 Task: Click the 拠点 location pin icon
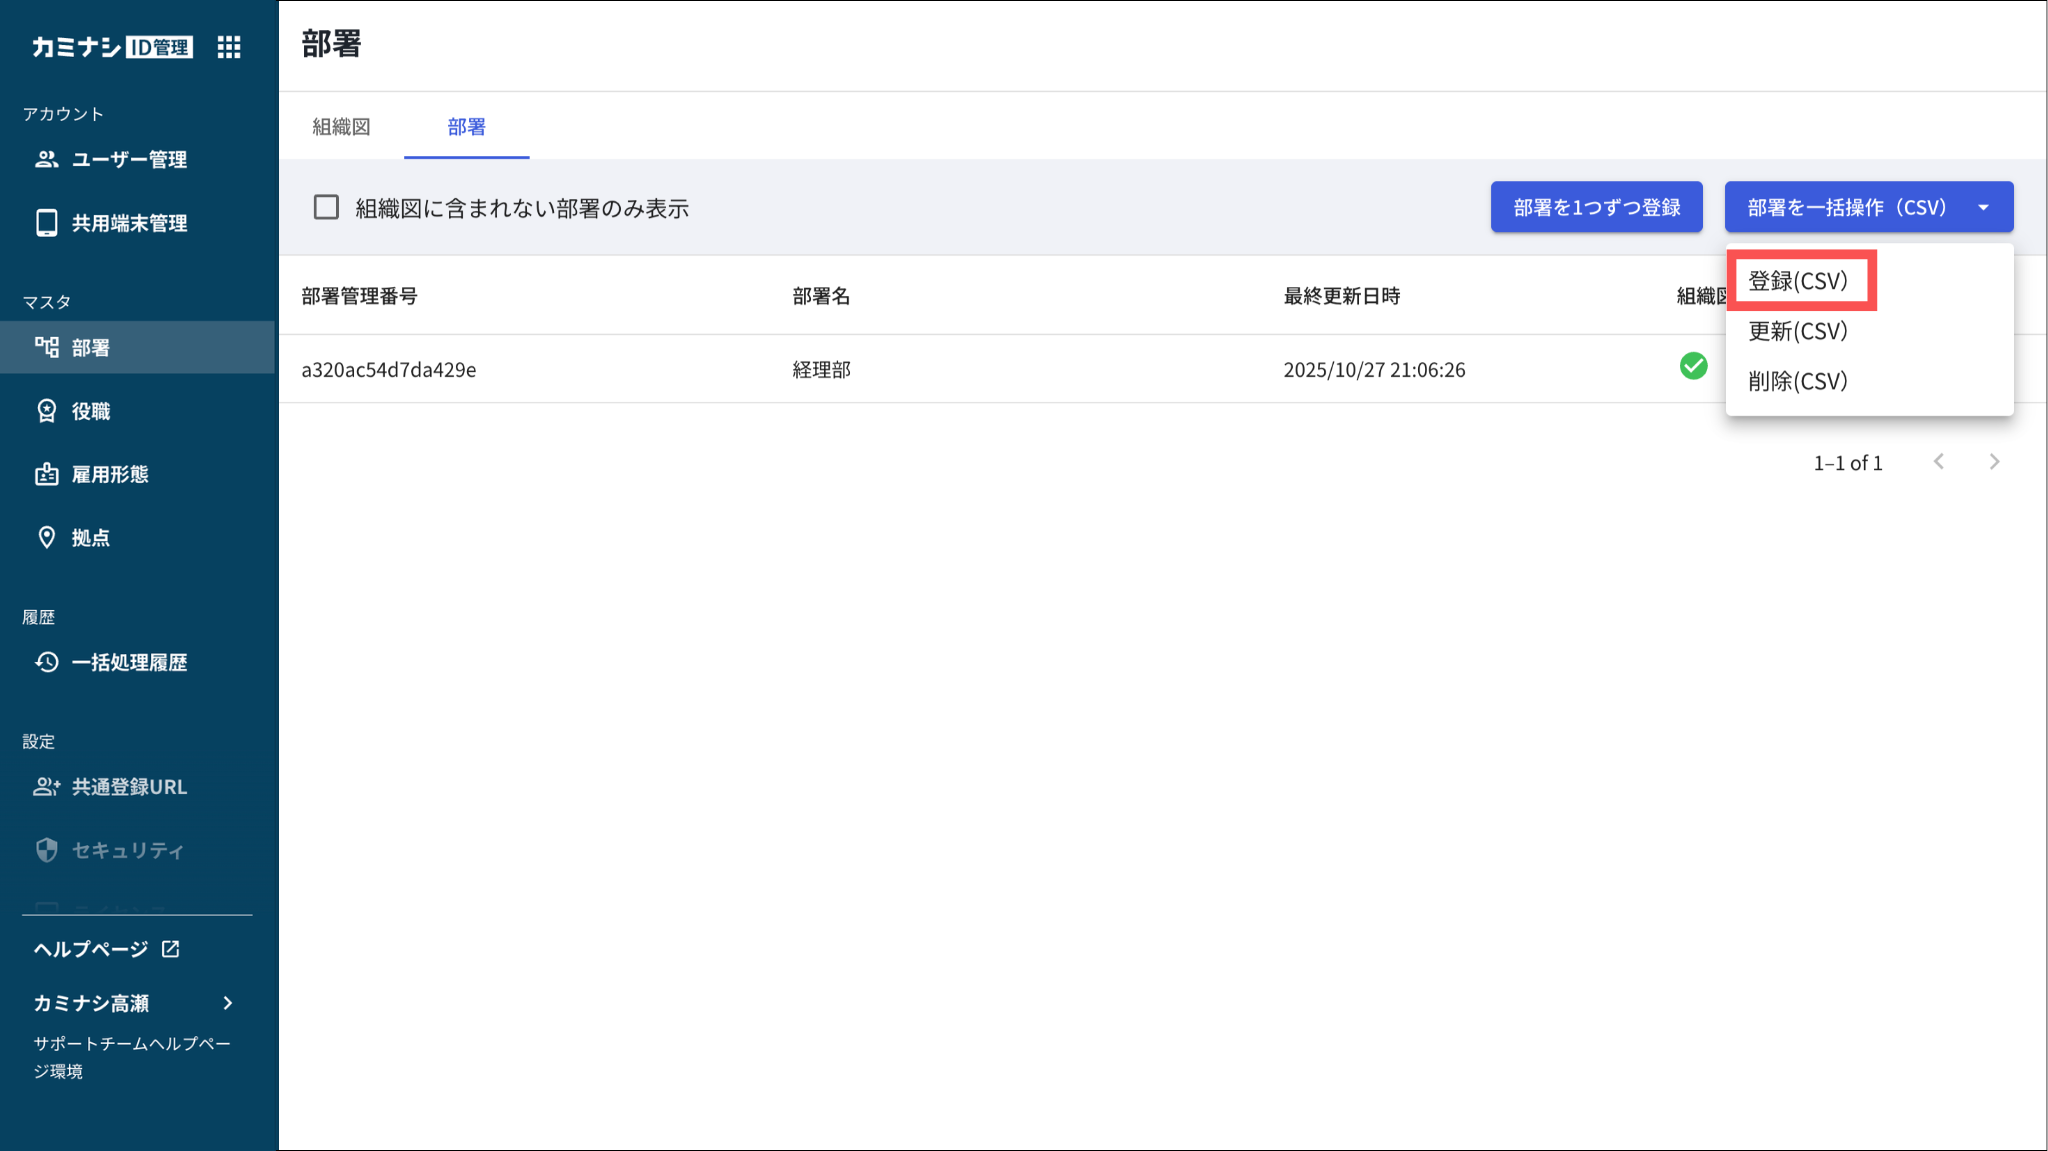[x=46, y=537]
